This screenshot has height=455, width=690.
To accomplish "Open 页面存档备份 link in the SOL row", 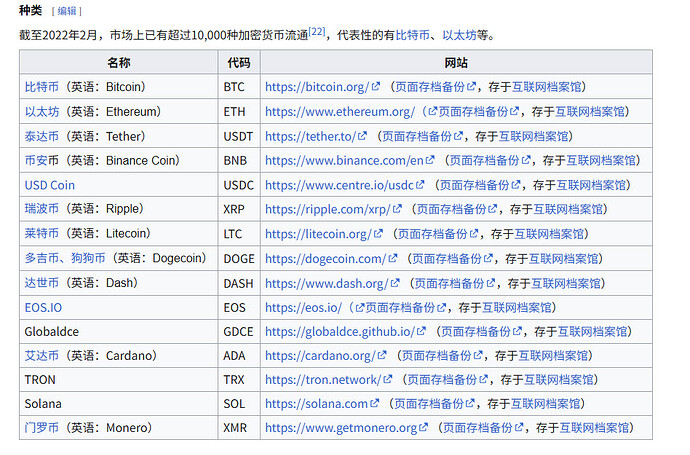I will click(434, 404).
